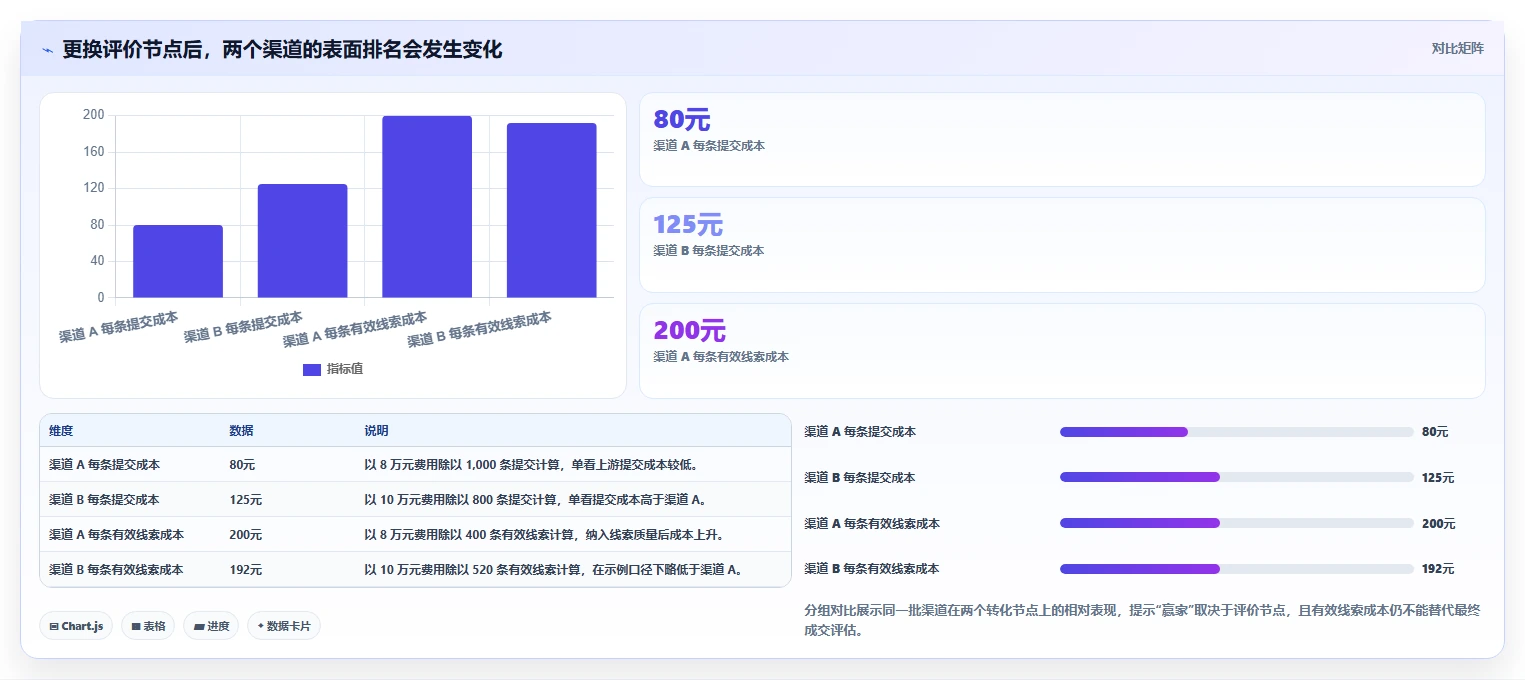The image size is (1525, 680).
Task: Click the 分组对比 summary paragraph
Action: point(1142,620)
